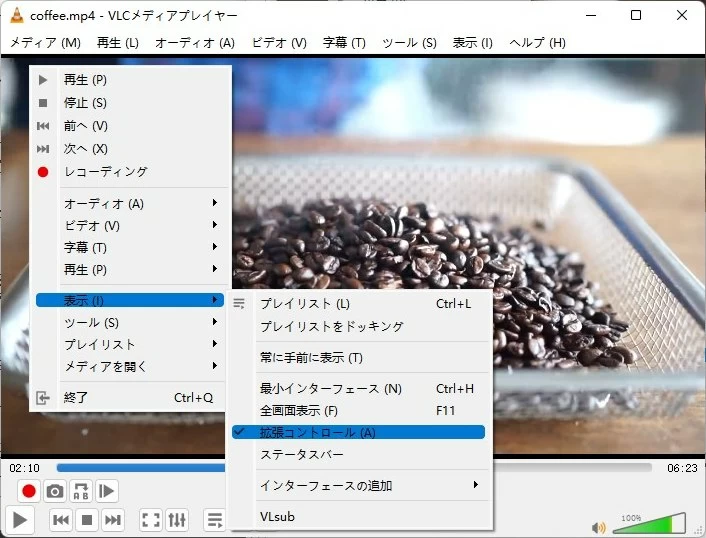Click total duration 06:23 label
The image size is (706, 538).
click(682, 468)
